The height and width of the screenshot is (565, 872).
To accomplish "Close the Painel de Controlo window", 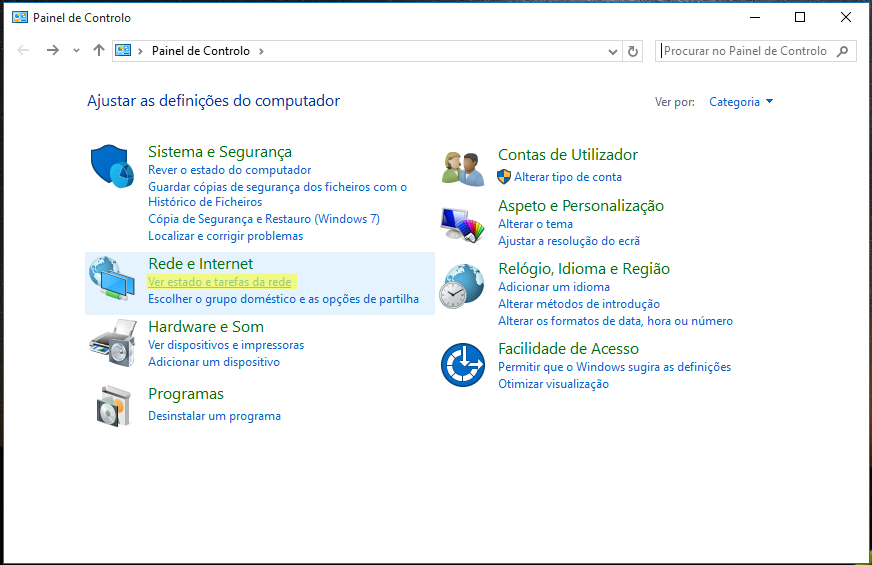I will 846,17.
